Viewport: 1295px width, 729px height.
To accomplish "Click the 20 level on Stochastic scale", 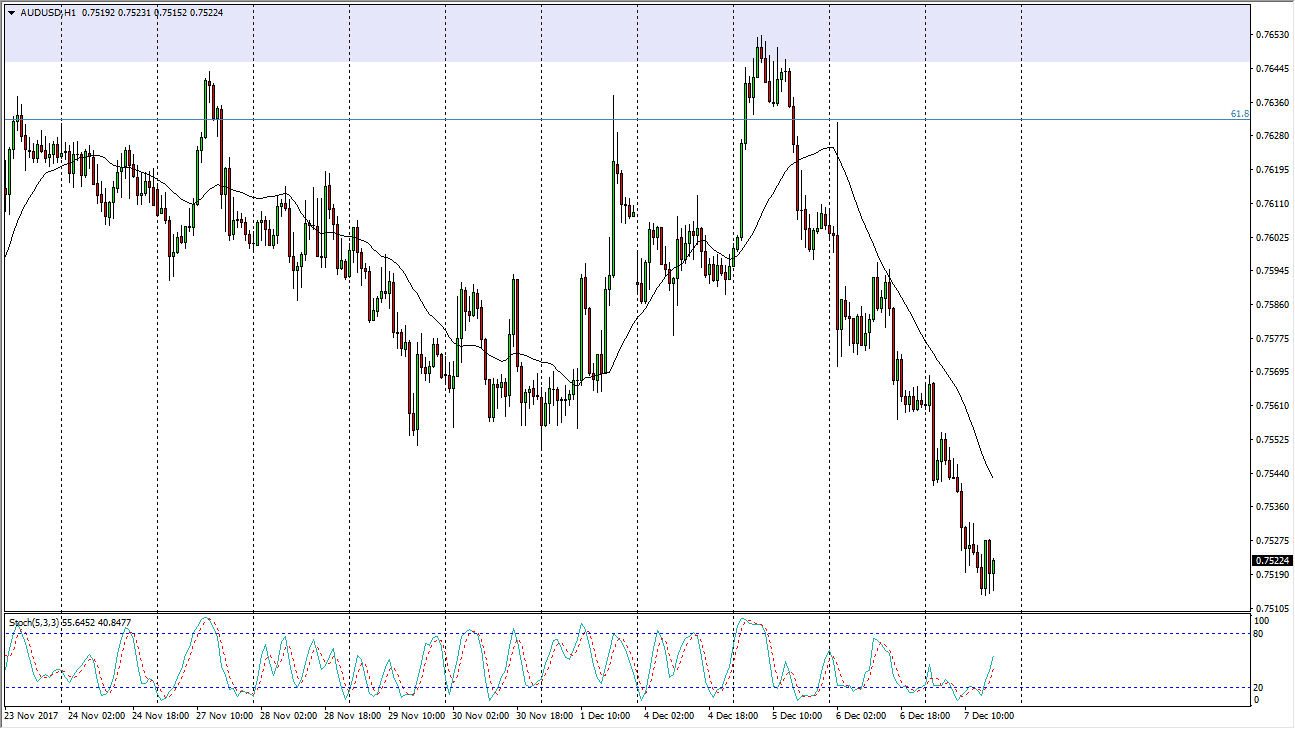I will [x=1260, y=687].
